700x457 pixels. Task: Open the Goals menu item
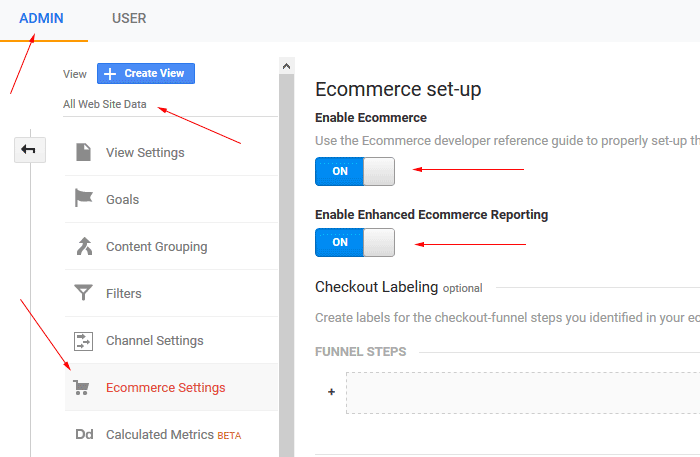[171, 199]
